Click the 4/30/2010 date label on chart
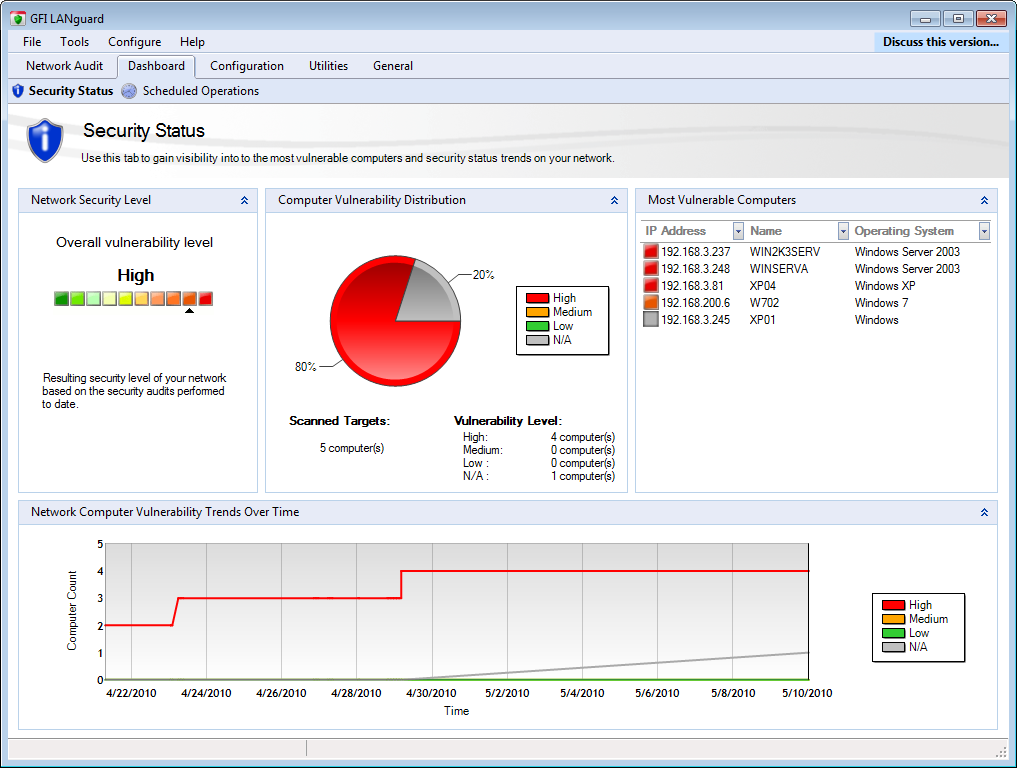1017x768 pixels. (x=431, y=693)
